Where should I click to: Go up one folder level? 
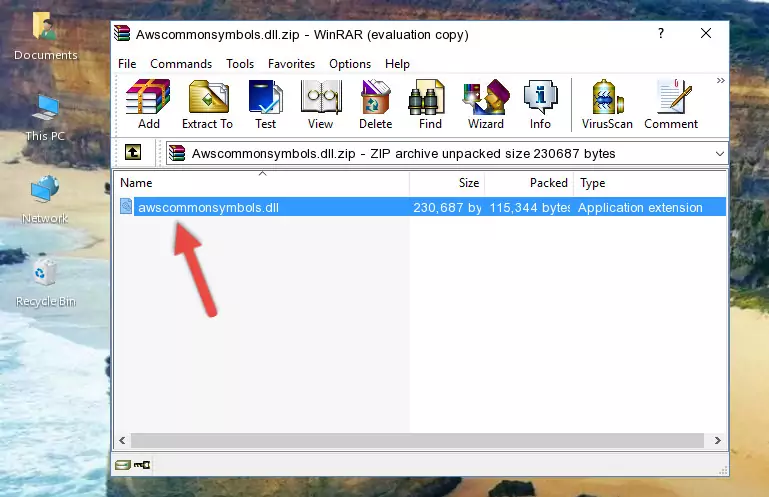coord(133,153)
